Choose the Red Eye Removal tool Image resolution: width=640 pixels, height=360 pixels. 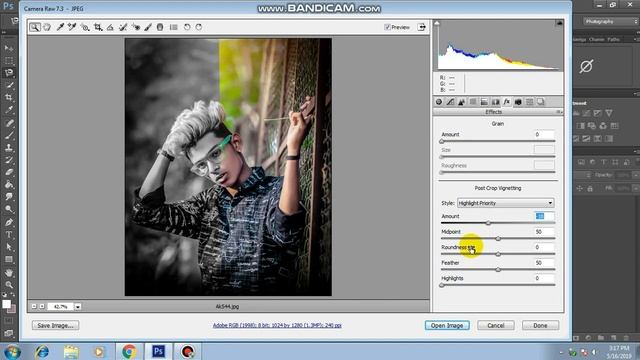coord(136,27)
